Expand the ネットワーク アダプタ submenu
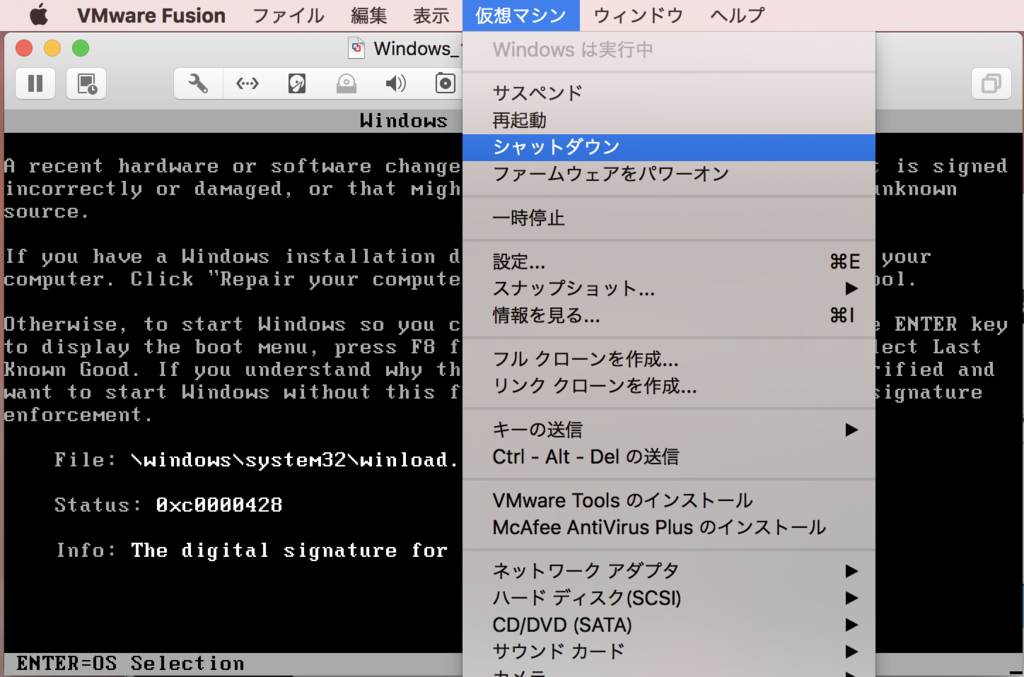This screenshot has width=1024, height=677. click(x=669, y=571)
